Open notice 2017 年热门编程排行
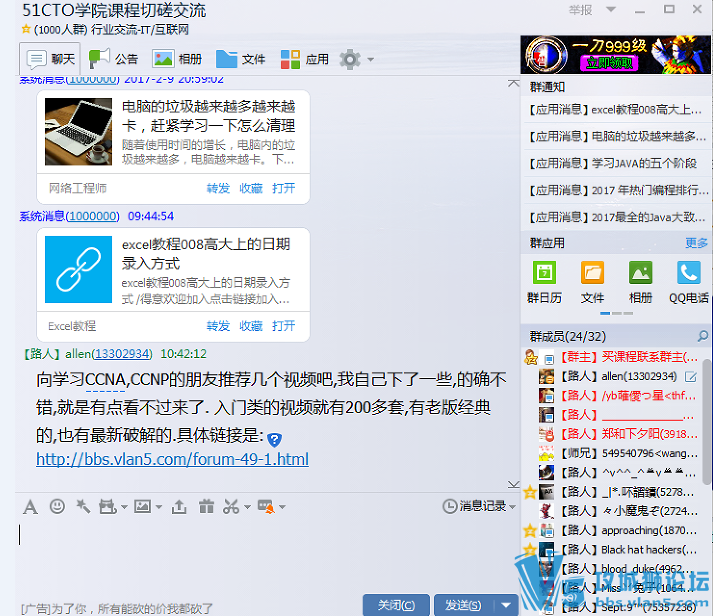 point(617,190)
